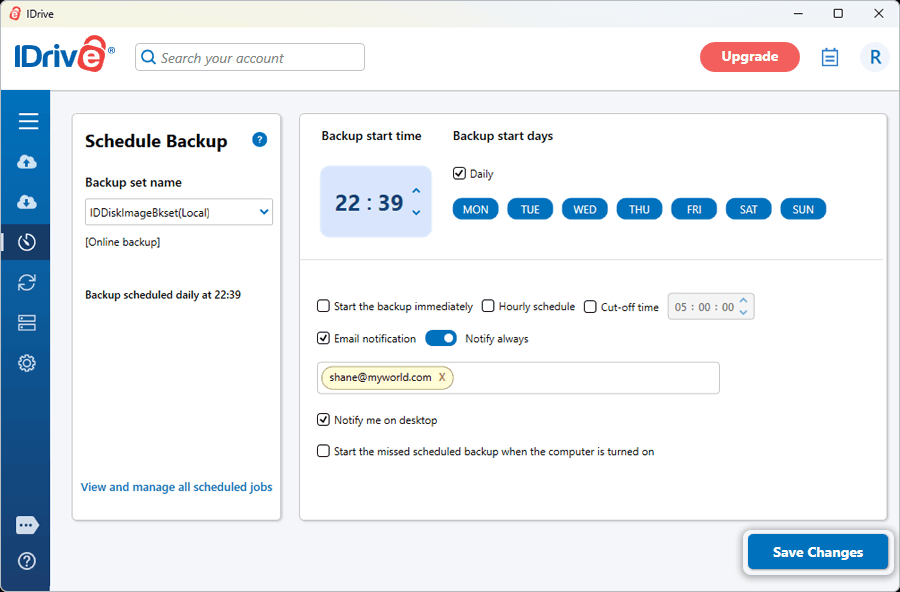Image resolution: width=900 pixels, height=592 pixels.
Task: Click the Search your account field
Action: (250, 57)
